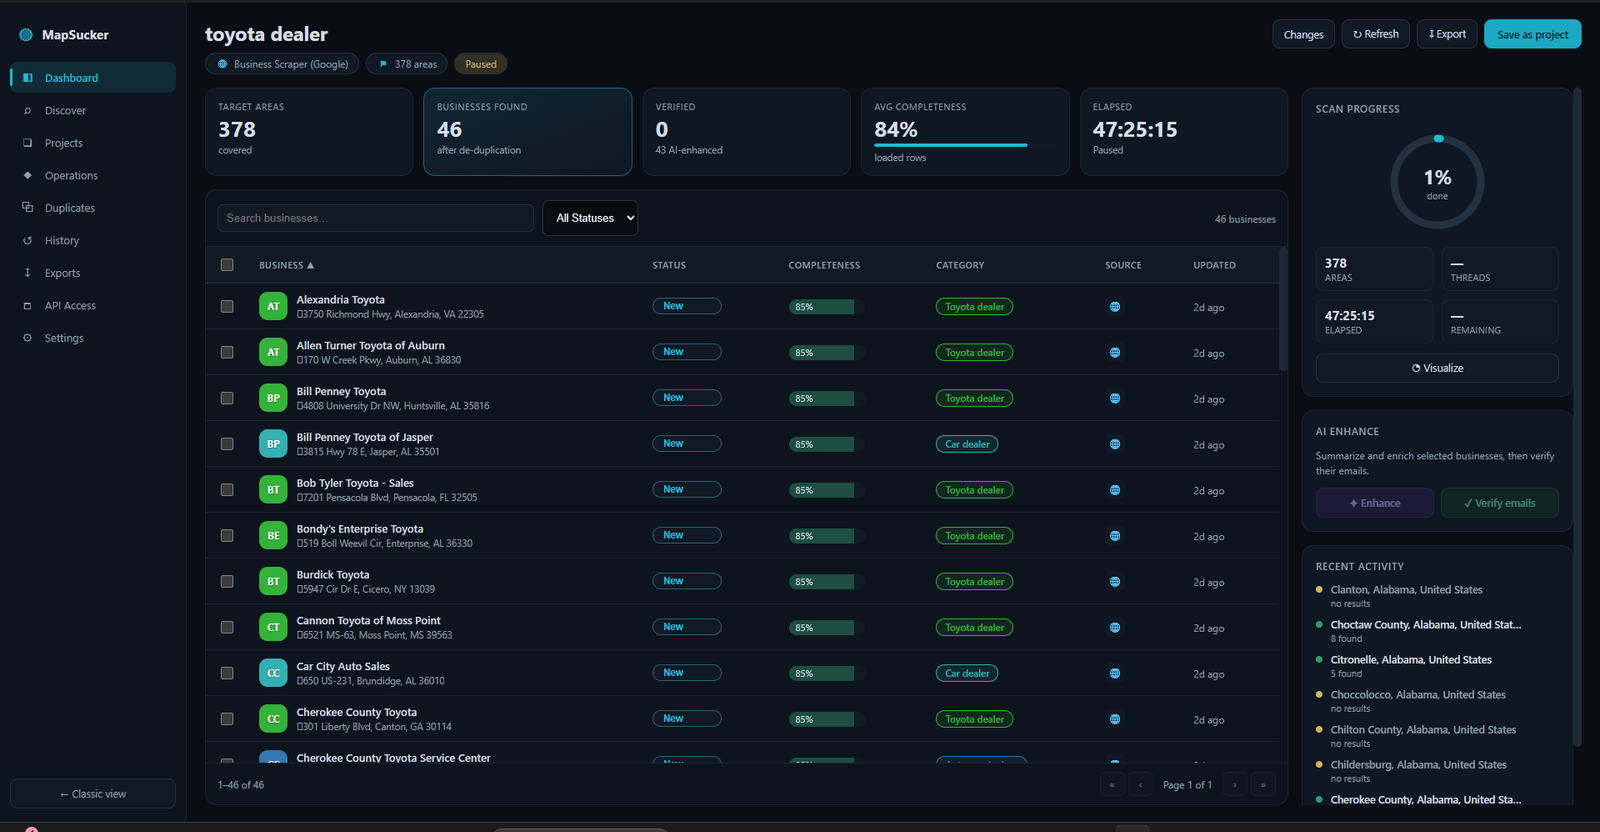Click the Car dealer tag for Car City Auto Sales
The width and height of the screenshot is (1600, 832).
pyautogui.click(x=967, y=673)
